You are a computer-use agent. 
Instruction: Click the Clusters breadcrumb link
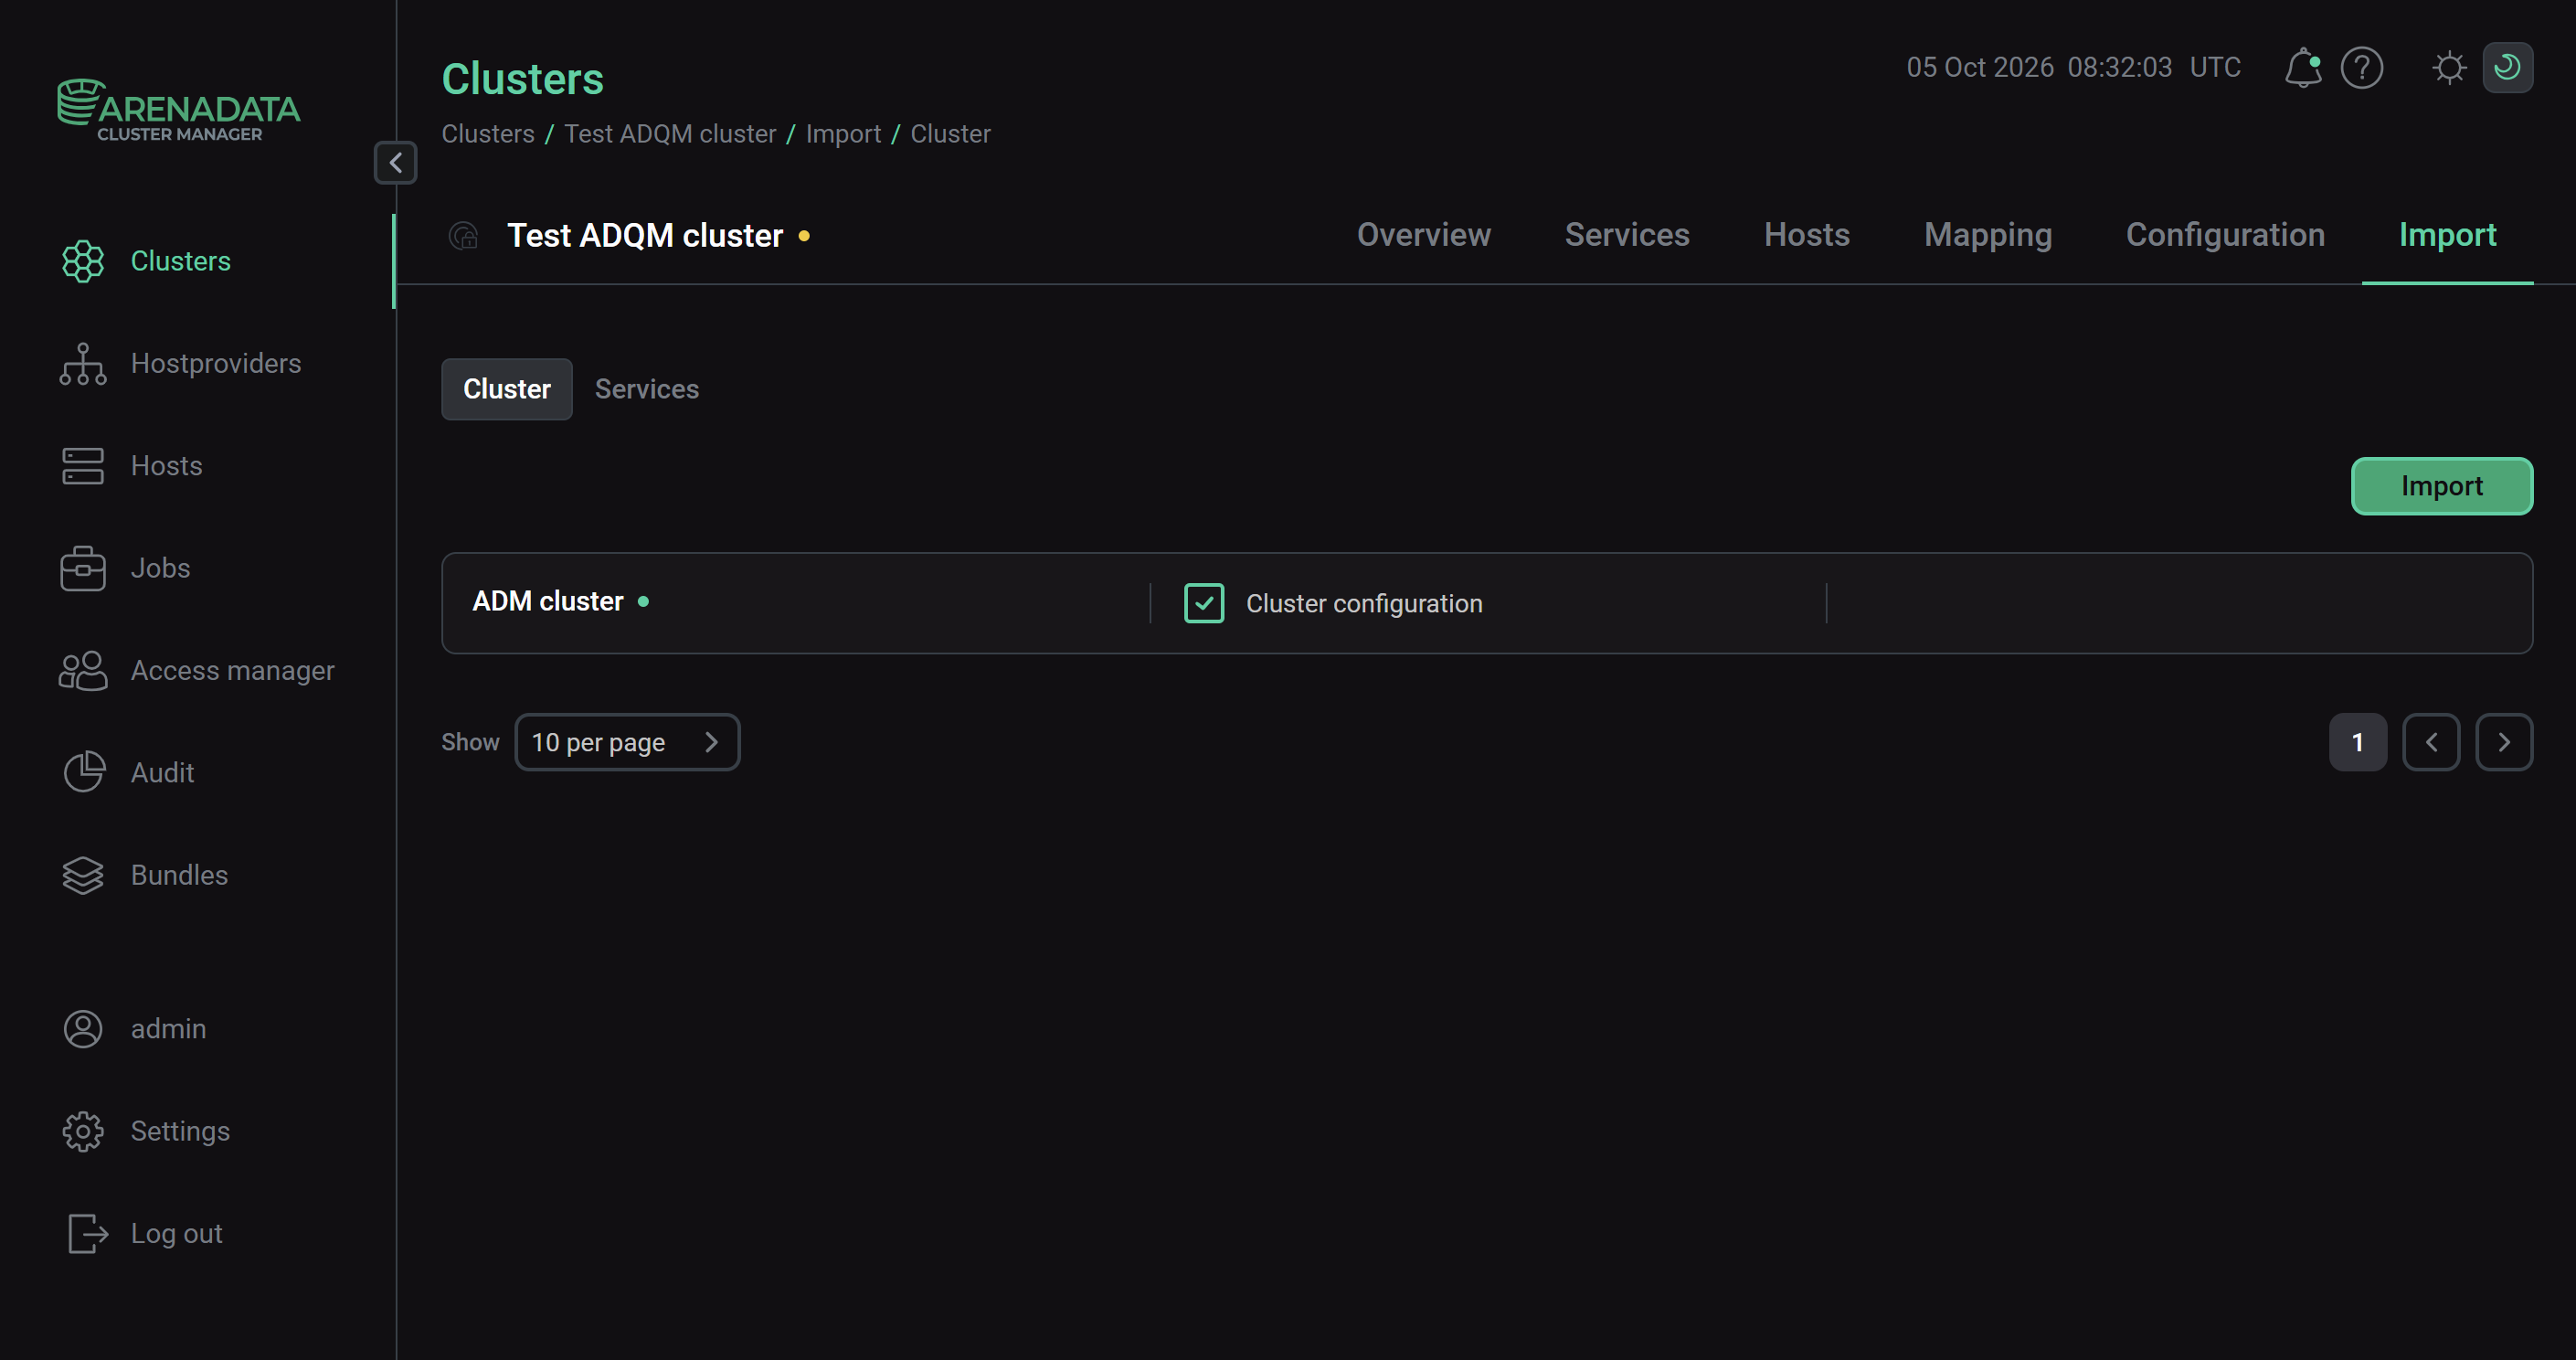[488, 134]
